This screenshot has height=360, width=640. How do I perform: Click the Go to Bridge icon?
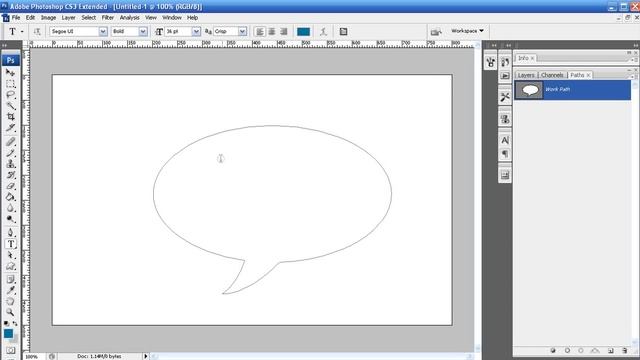click(436, 32)
